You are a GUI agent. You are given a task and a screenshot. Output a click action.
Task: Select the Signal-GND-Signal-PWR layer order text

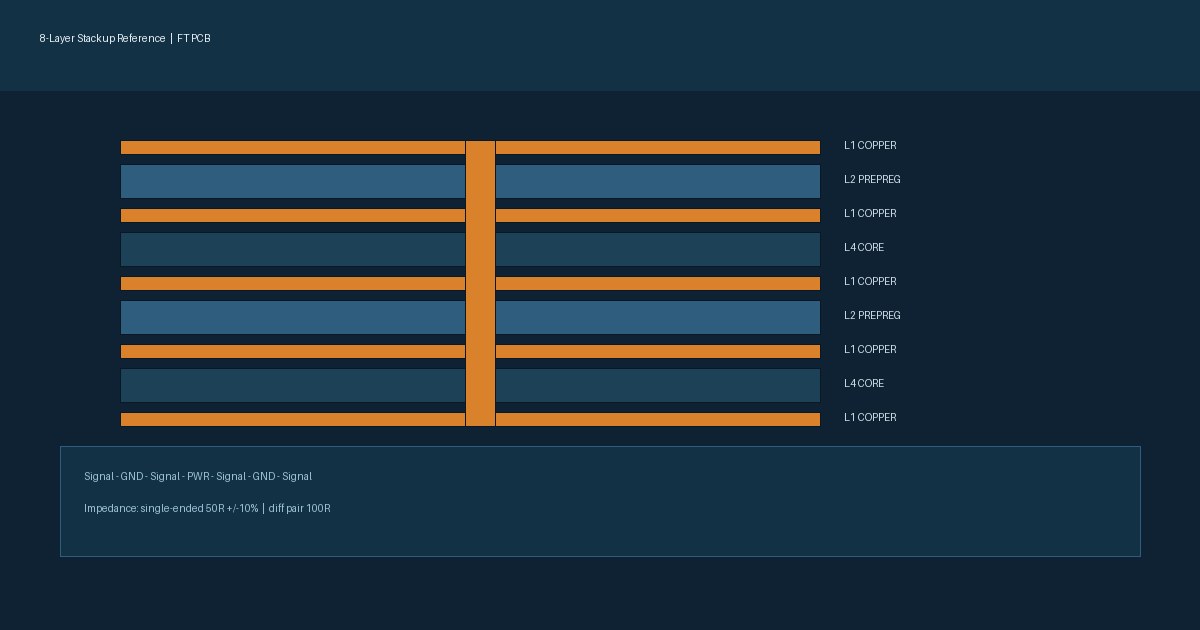[198, 477]
